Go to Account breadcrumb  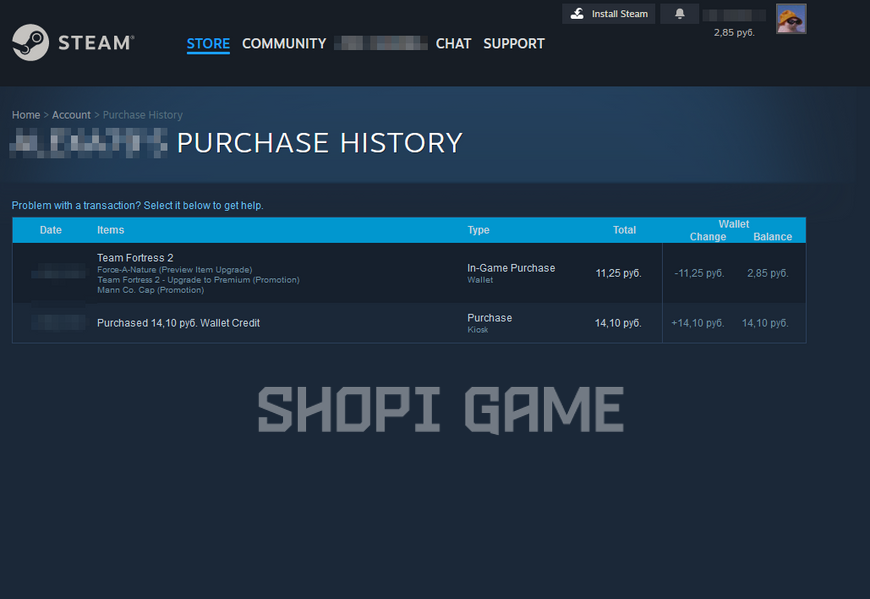(71, 115)
